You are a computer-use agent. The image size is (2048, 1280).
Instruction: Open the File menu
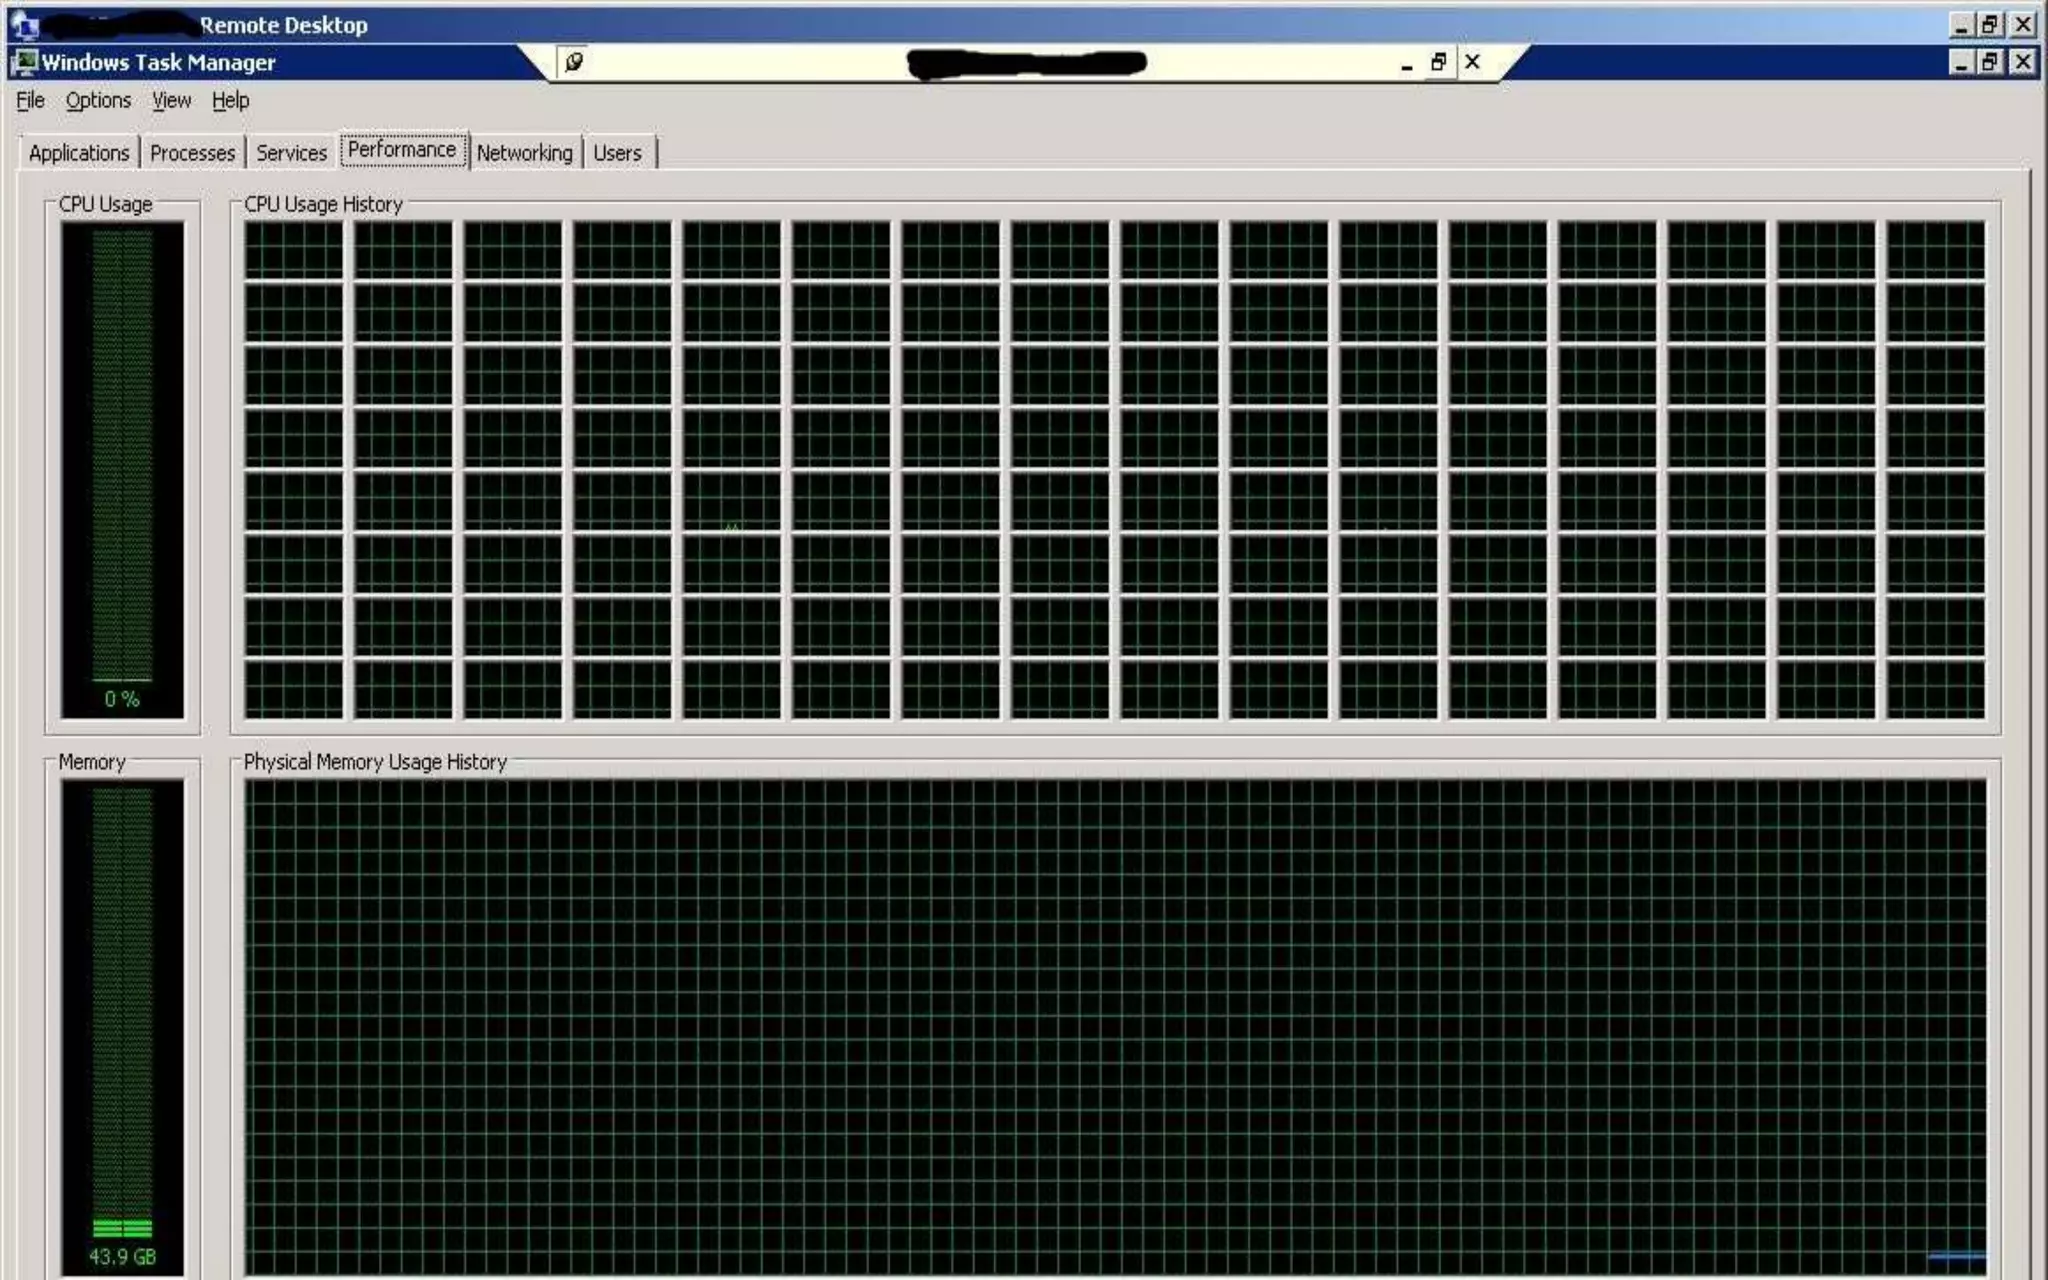point(30,100)
